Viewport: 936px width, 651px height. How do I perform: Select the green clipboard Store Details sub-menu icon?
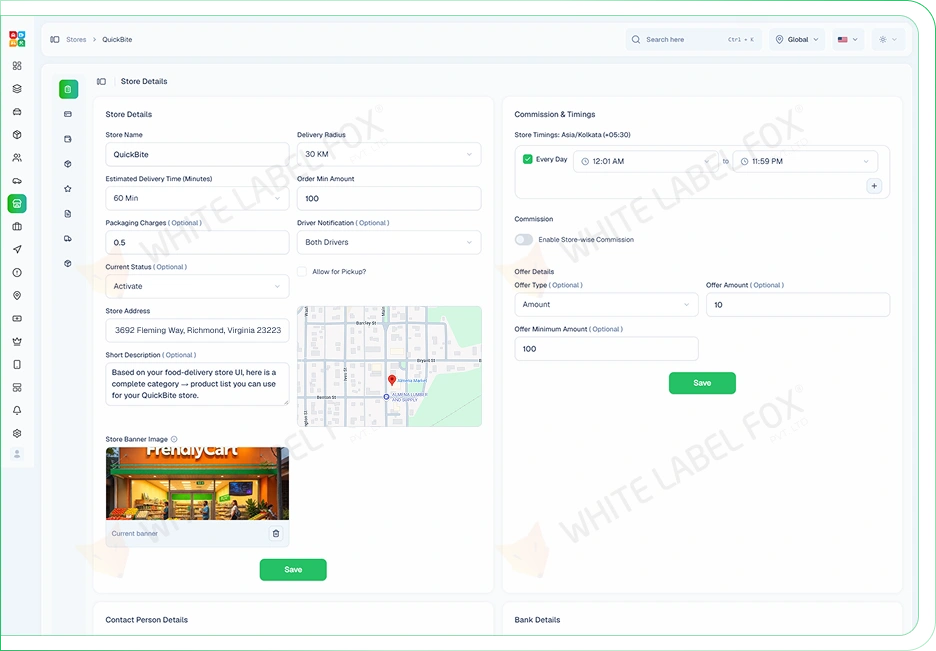pos(68,90)
